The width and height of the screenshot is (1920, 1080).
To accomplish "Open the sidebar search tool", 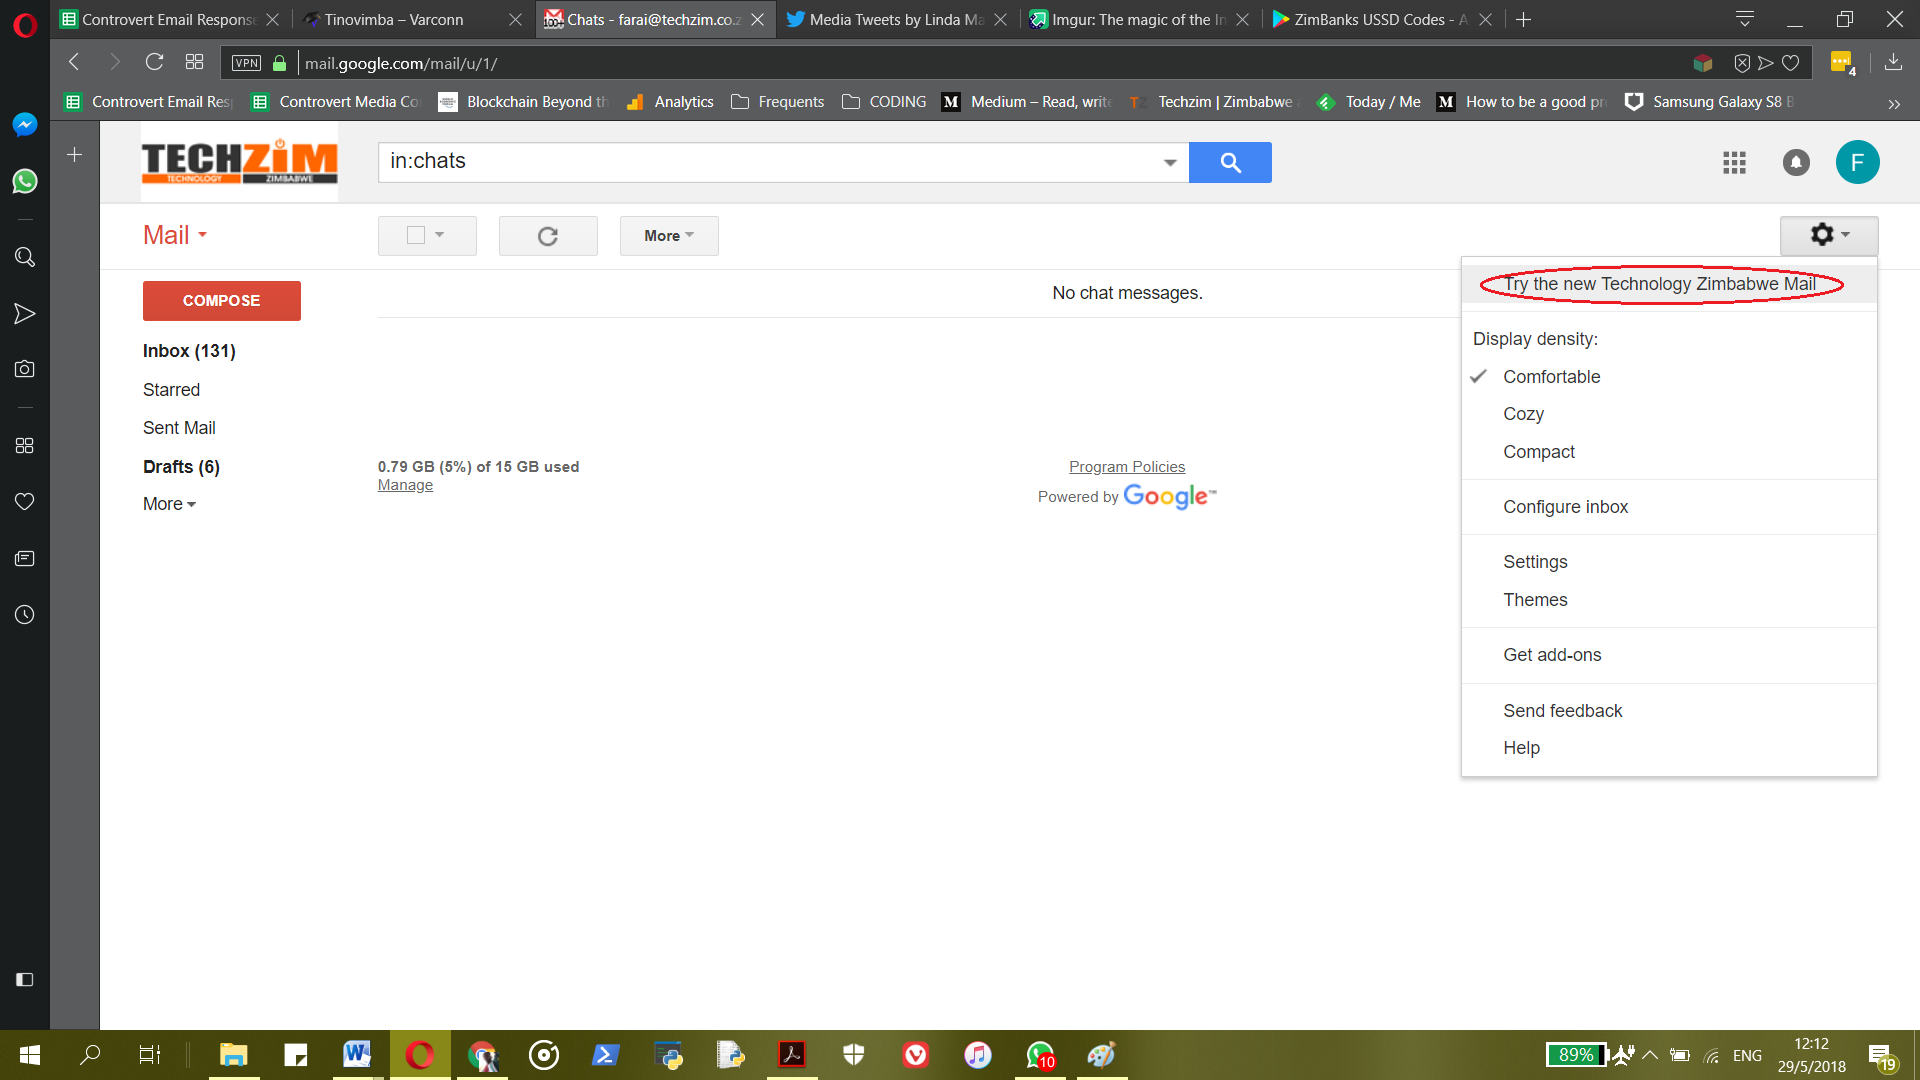I will [24, 257].
